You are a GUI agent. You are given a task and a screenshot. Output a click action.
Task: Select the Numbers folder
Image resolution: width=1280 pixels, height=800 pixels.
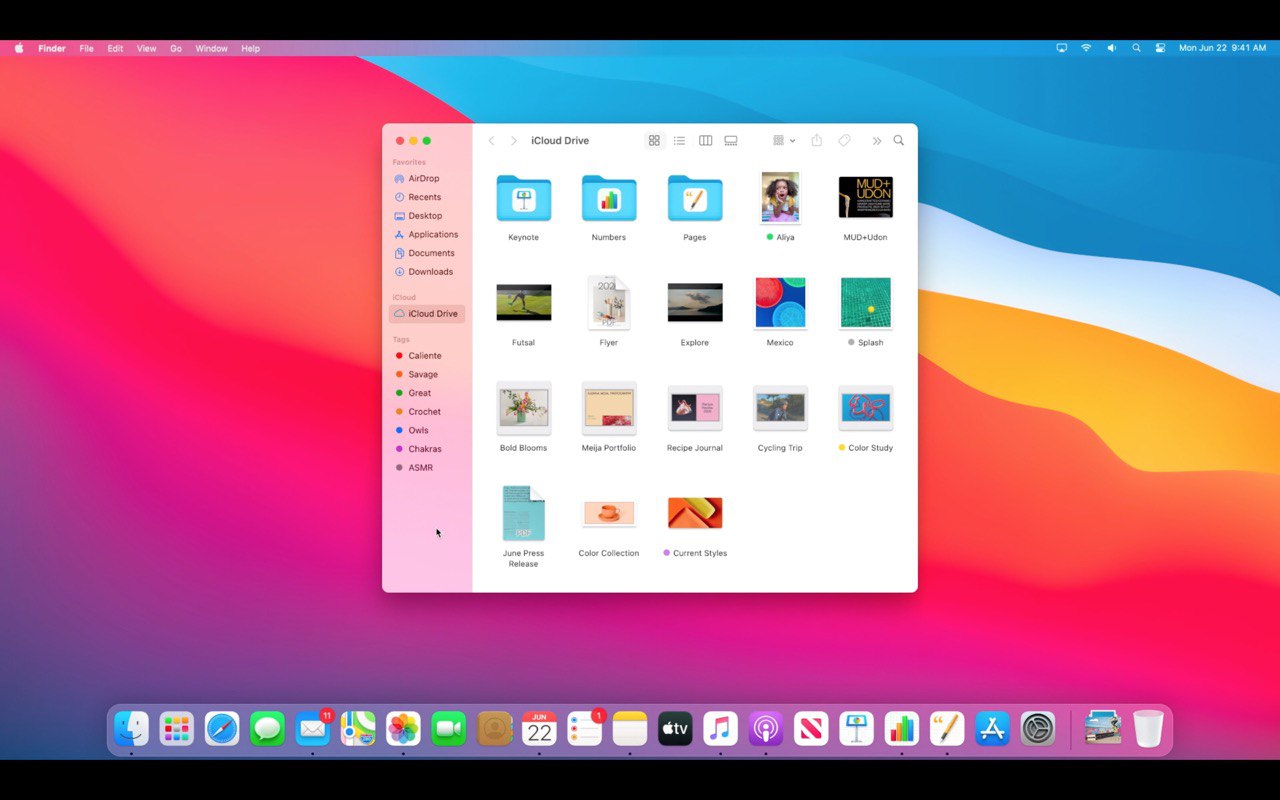tap(609, 199)
